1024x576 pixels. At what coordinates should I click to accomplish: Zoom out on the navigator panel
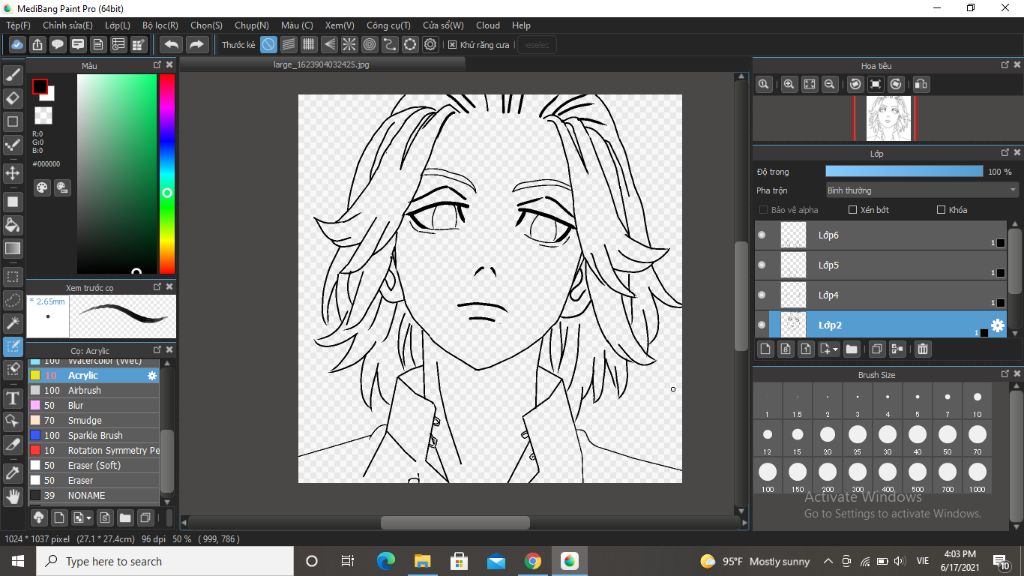[x=829, y=84]
